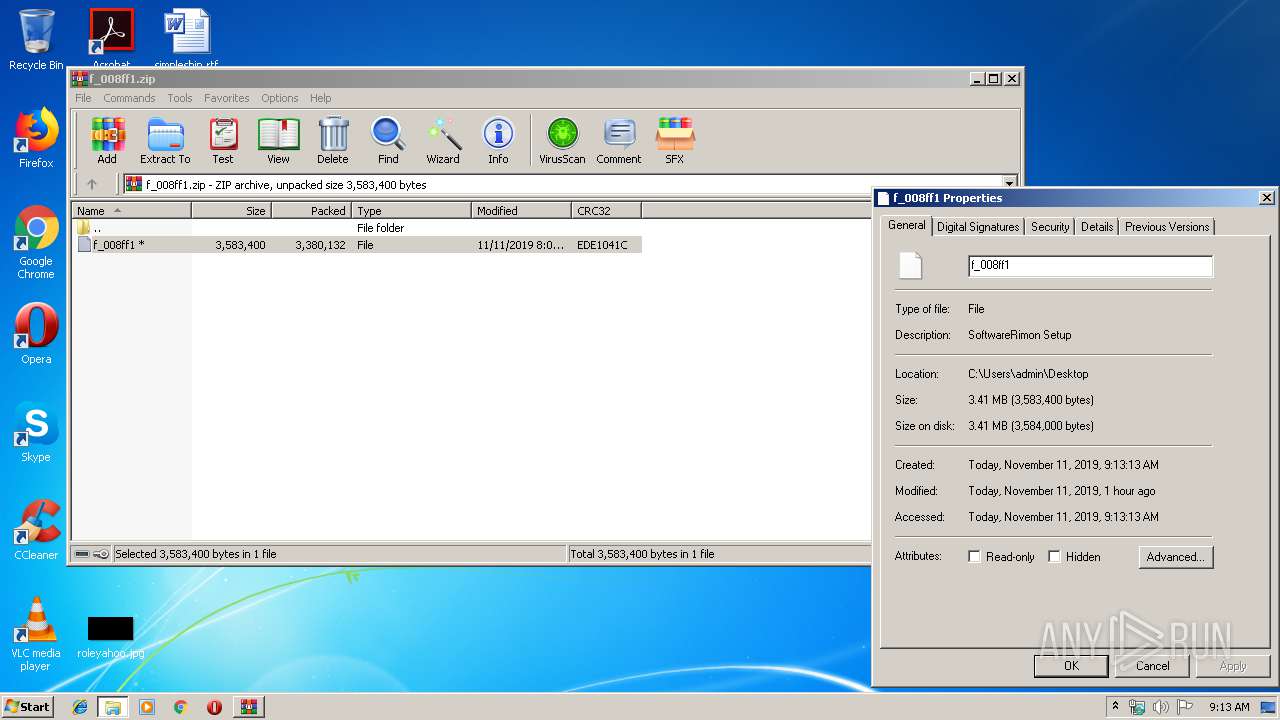Image resolution: width=1280 pixels, height=720 pixels.
Task: Open the Wizard tool
Action: pos(443,140)
